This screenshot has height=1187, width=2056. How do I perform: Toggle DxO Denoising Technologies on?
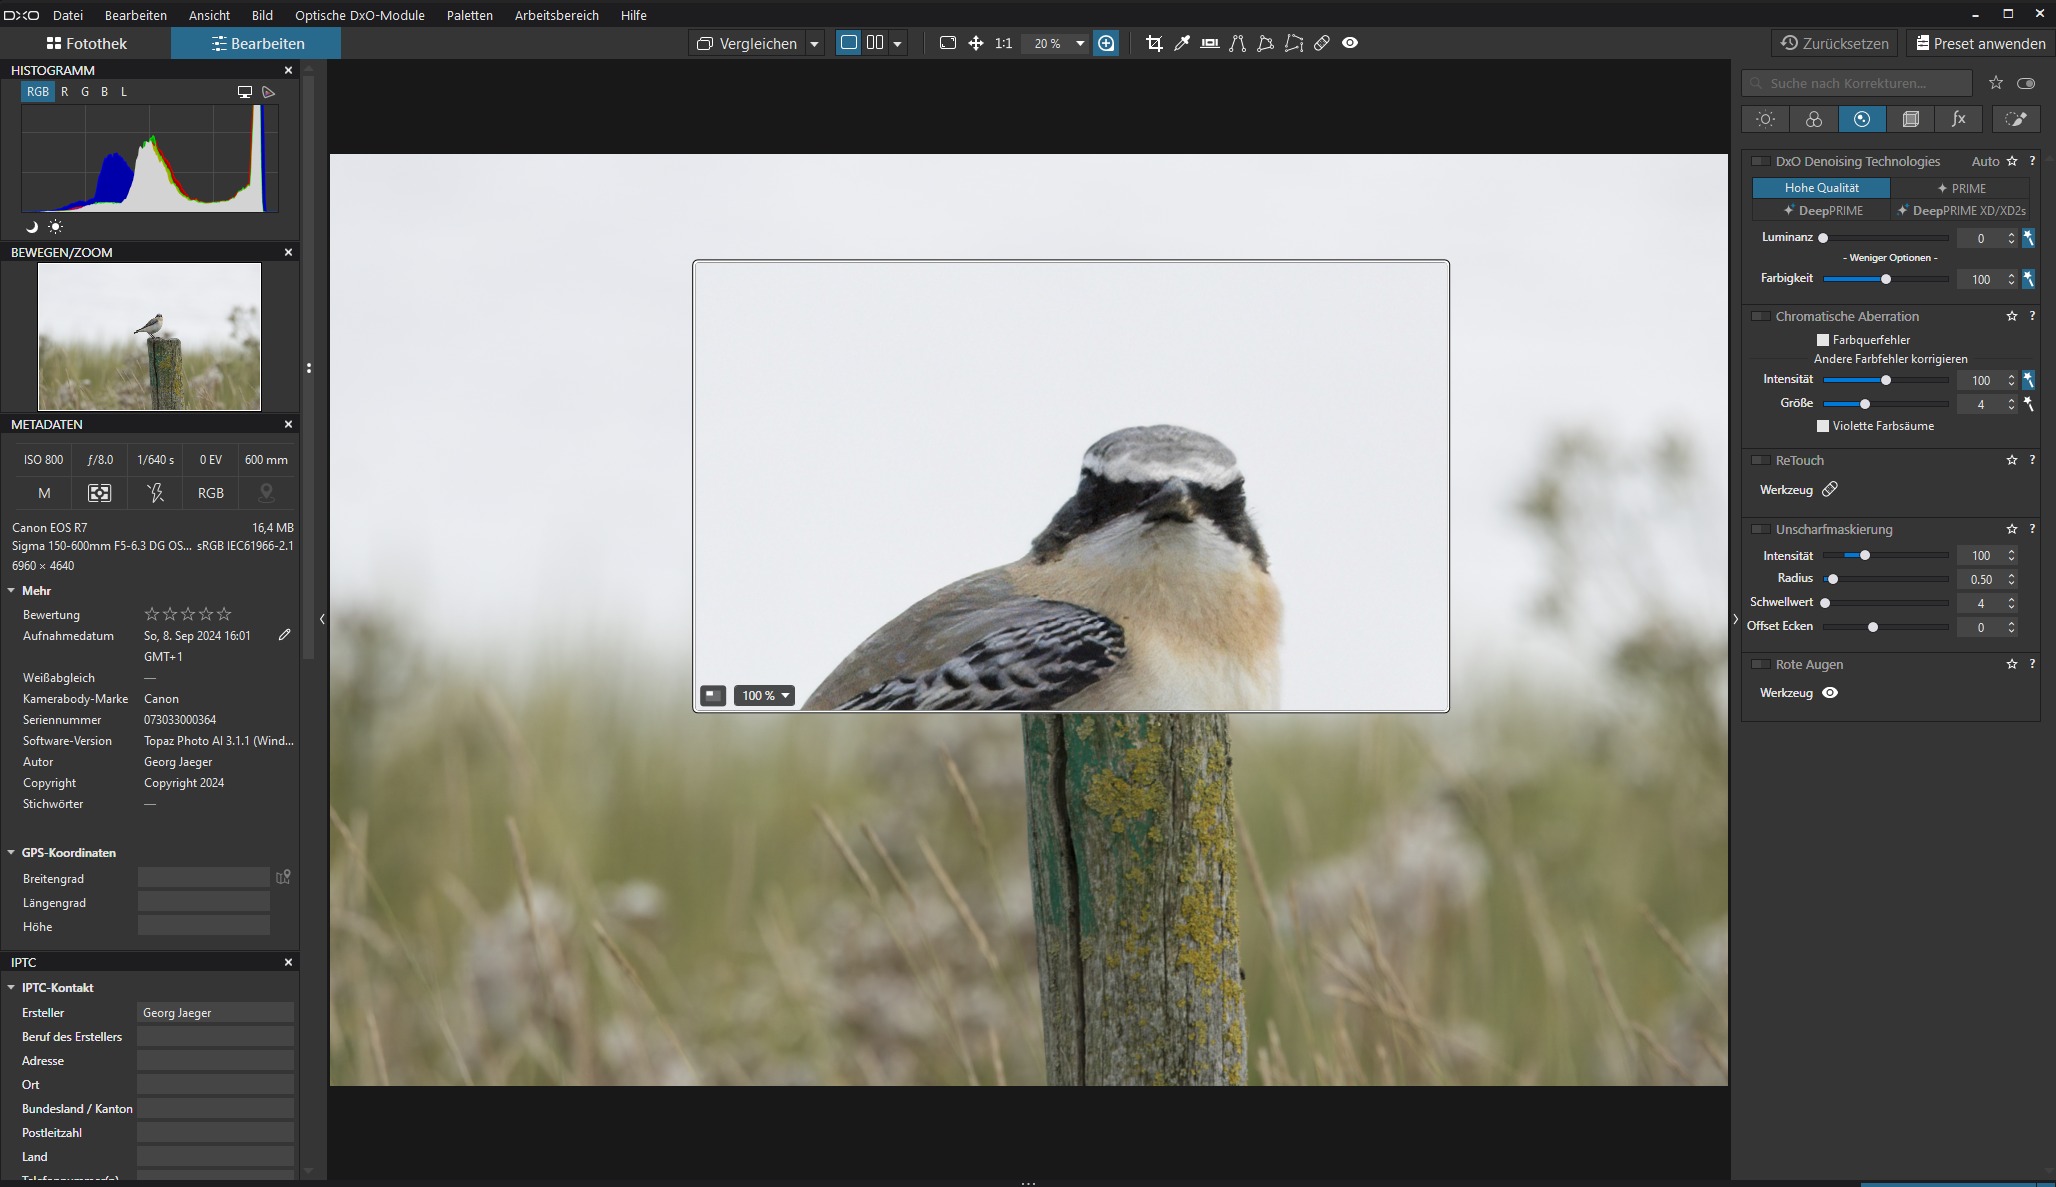[x=1760, y=161]
